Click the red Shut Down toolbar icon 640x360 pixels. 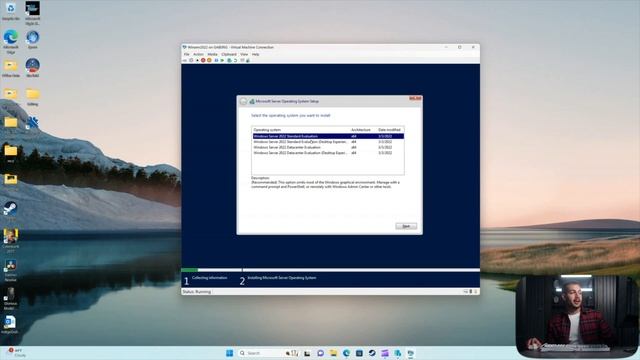[x=203, y=60]
